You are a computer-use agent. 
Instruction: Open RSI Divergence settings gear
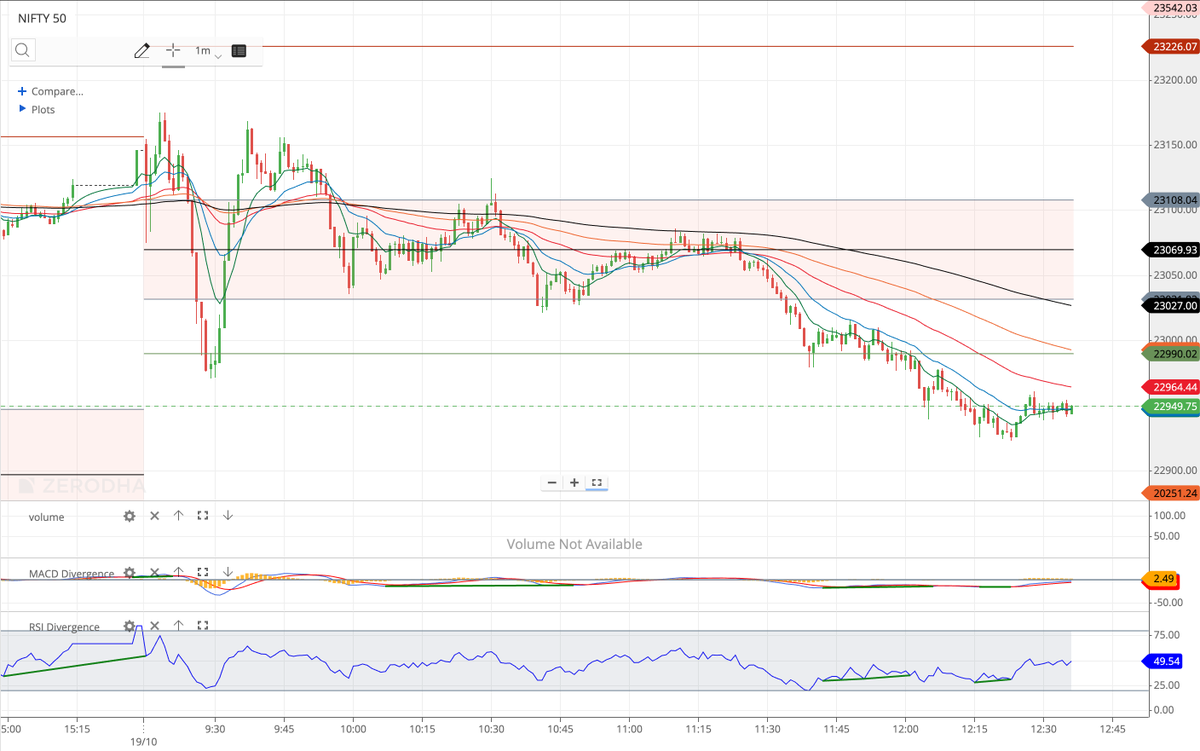(129, 626)
